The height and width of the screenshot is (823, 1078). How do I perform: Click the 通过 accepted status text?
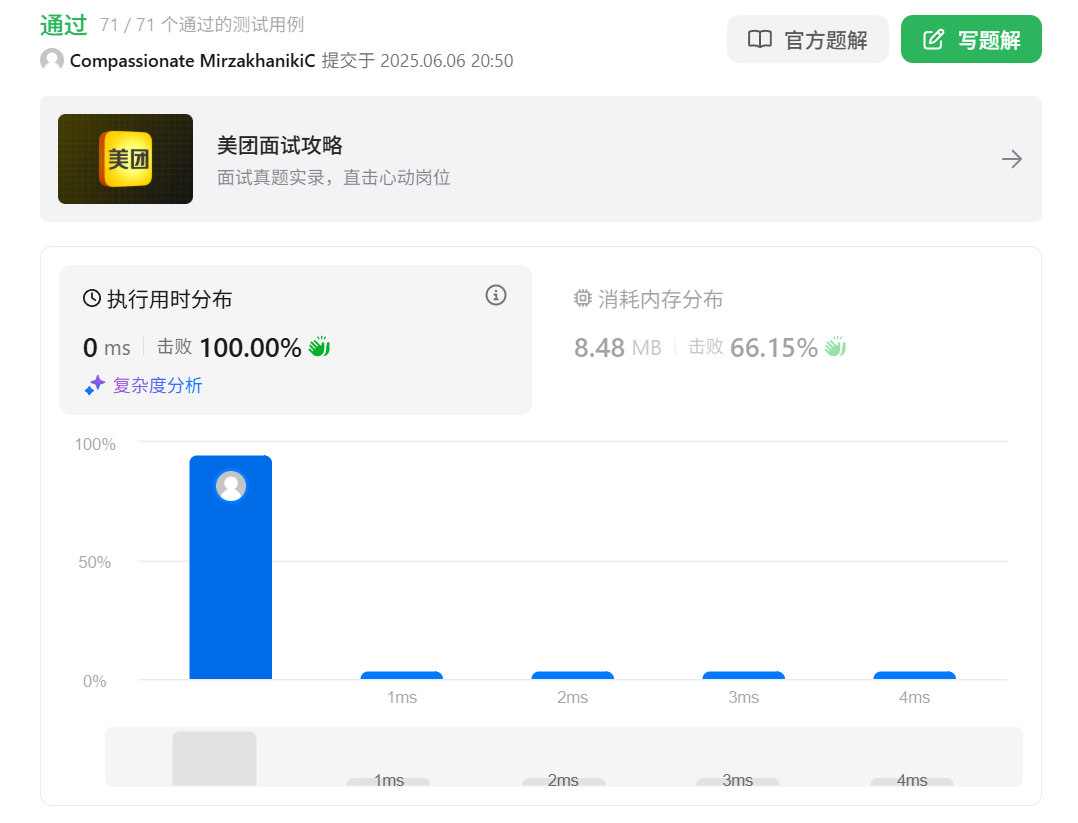(64, 25)
